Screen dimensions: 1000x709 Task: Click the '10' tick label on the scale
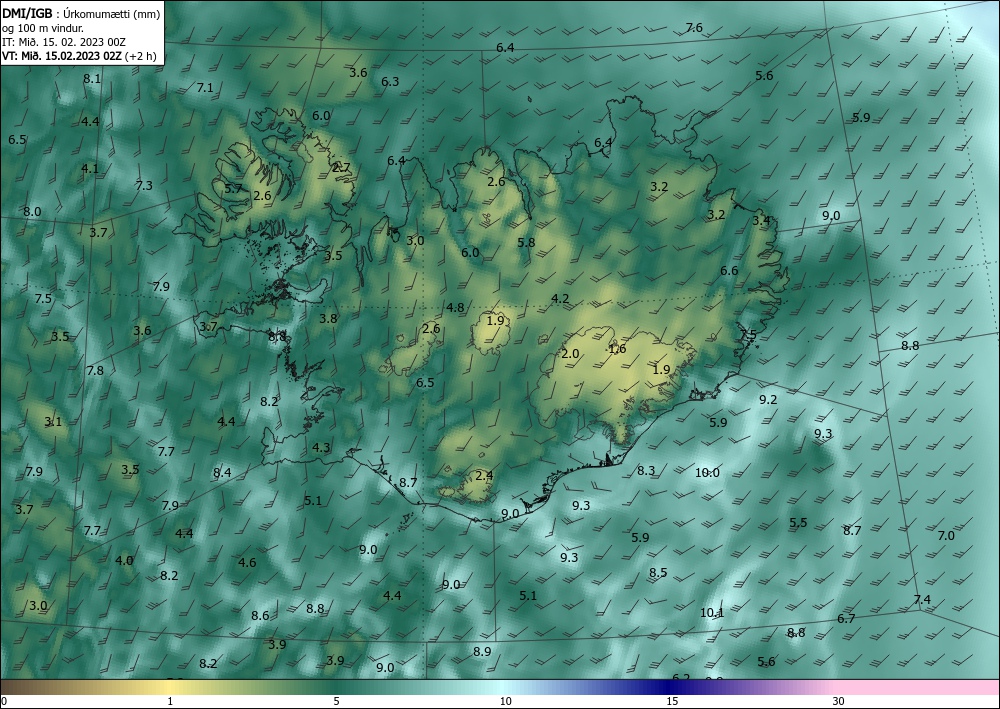tap(506, 701)
